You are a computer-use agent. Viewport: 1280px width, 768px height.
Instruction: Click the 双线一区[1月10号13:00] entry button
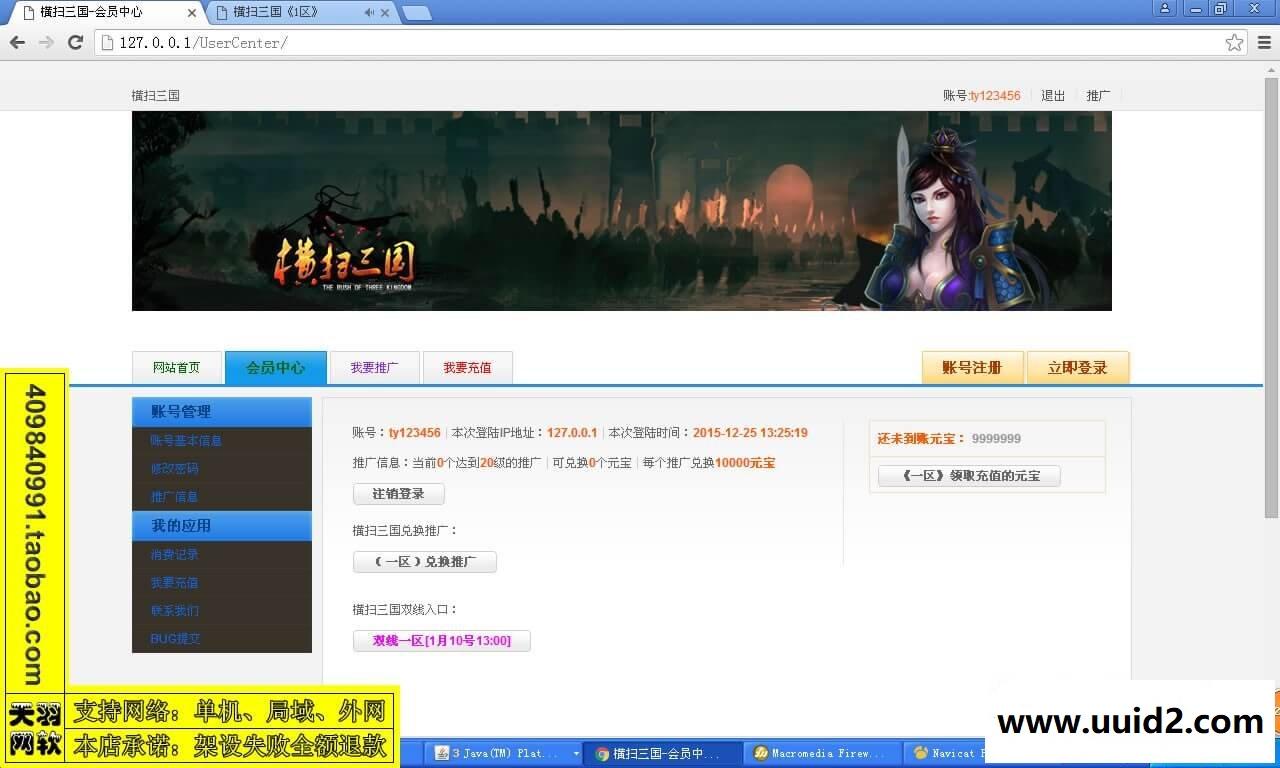pyautogui.click(x=441, y=640)
